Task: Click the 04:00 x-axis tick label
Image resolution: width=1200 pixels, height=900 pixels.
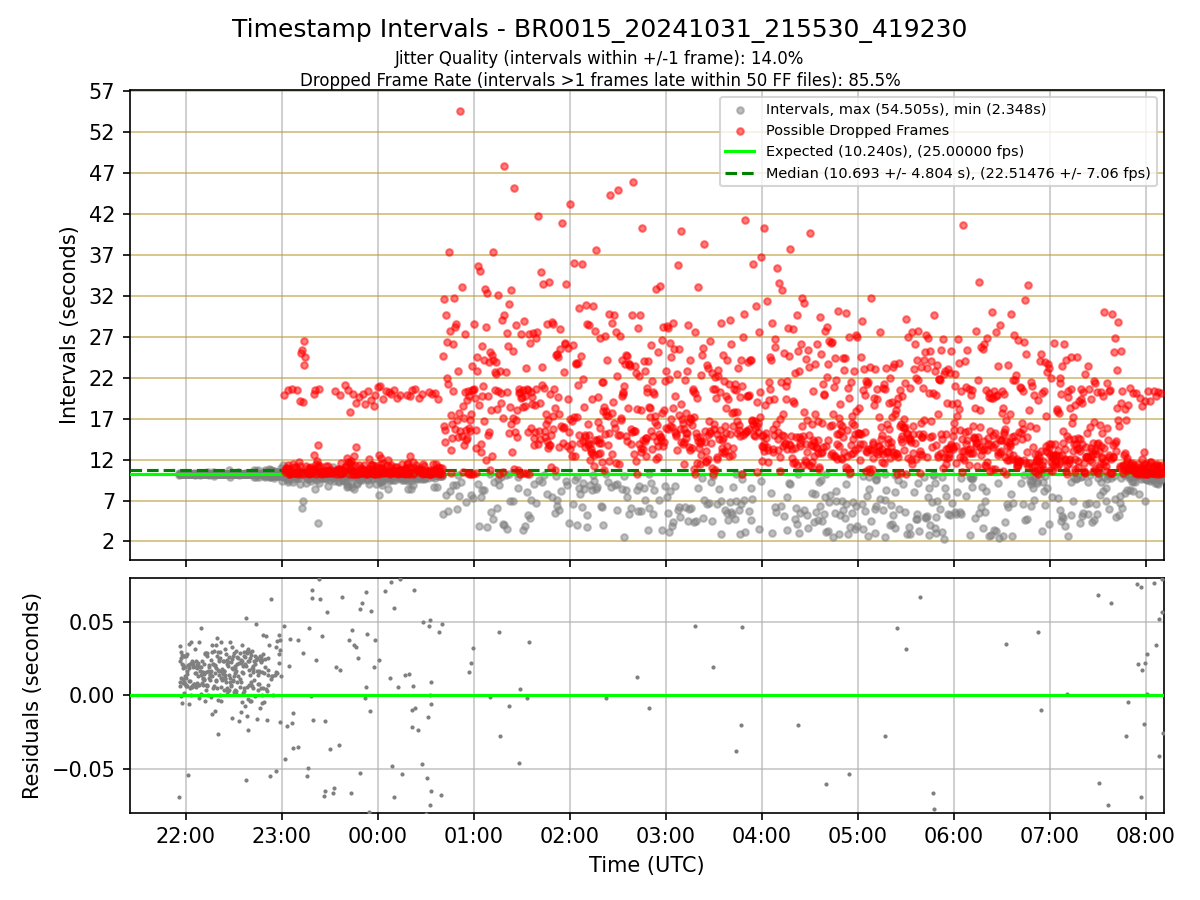Action: [x=762, y=834]
